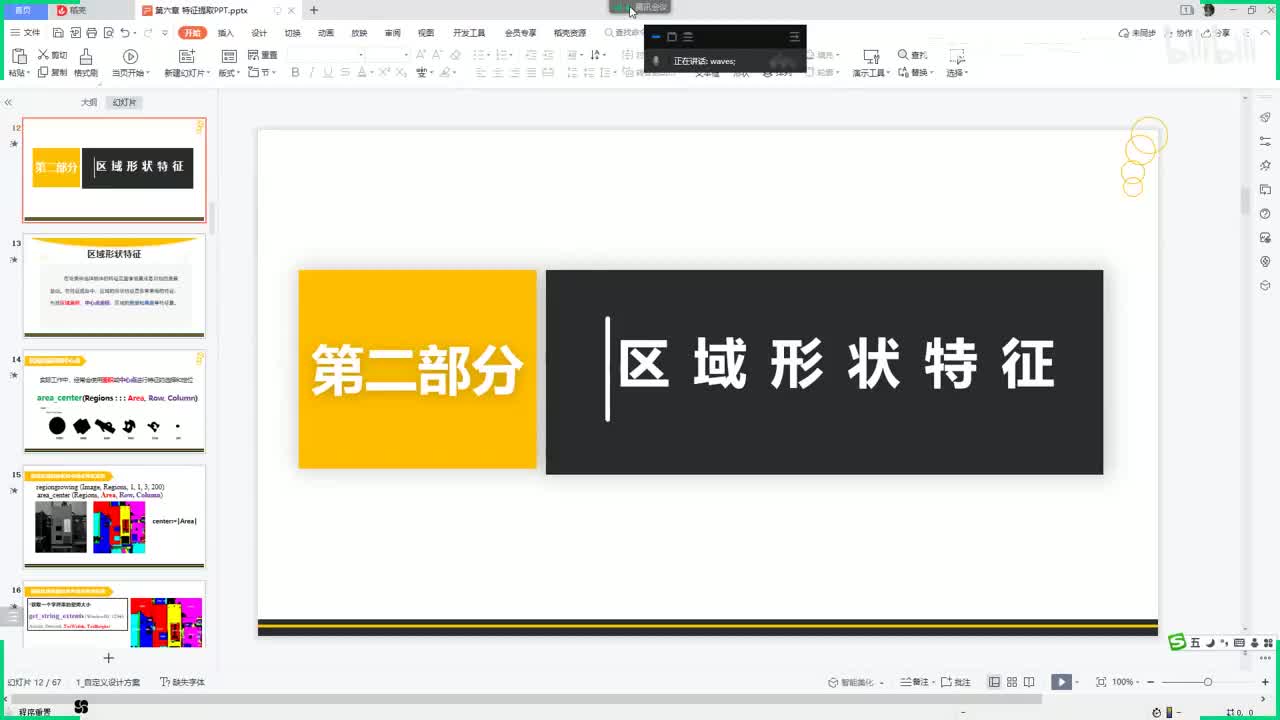This screenshot has width=1280, height=720.
Task: Click the fit slide to window icon
Action: 1101,682
